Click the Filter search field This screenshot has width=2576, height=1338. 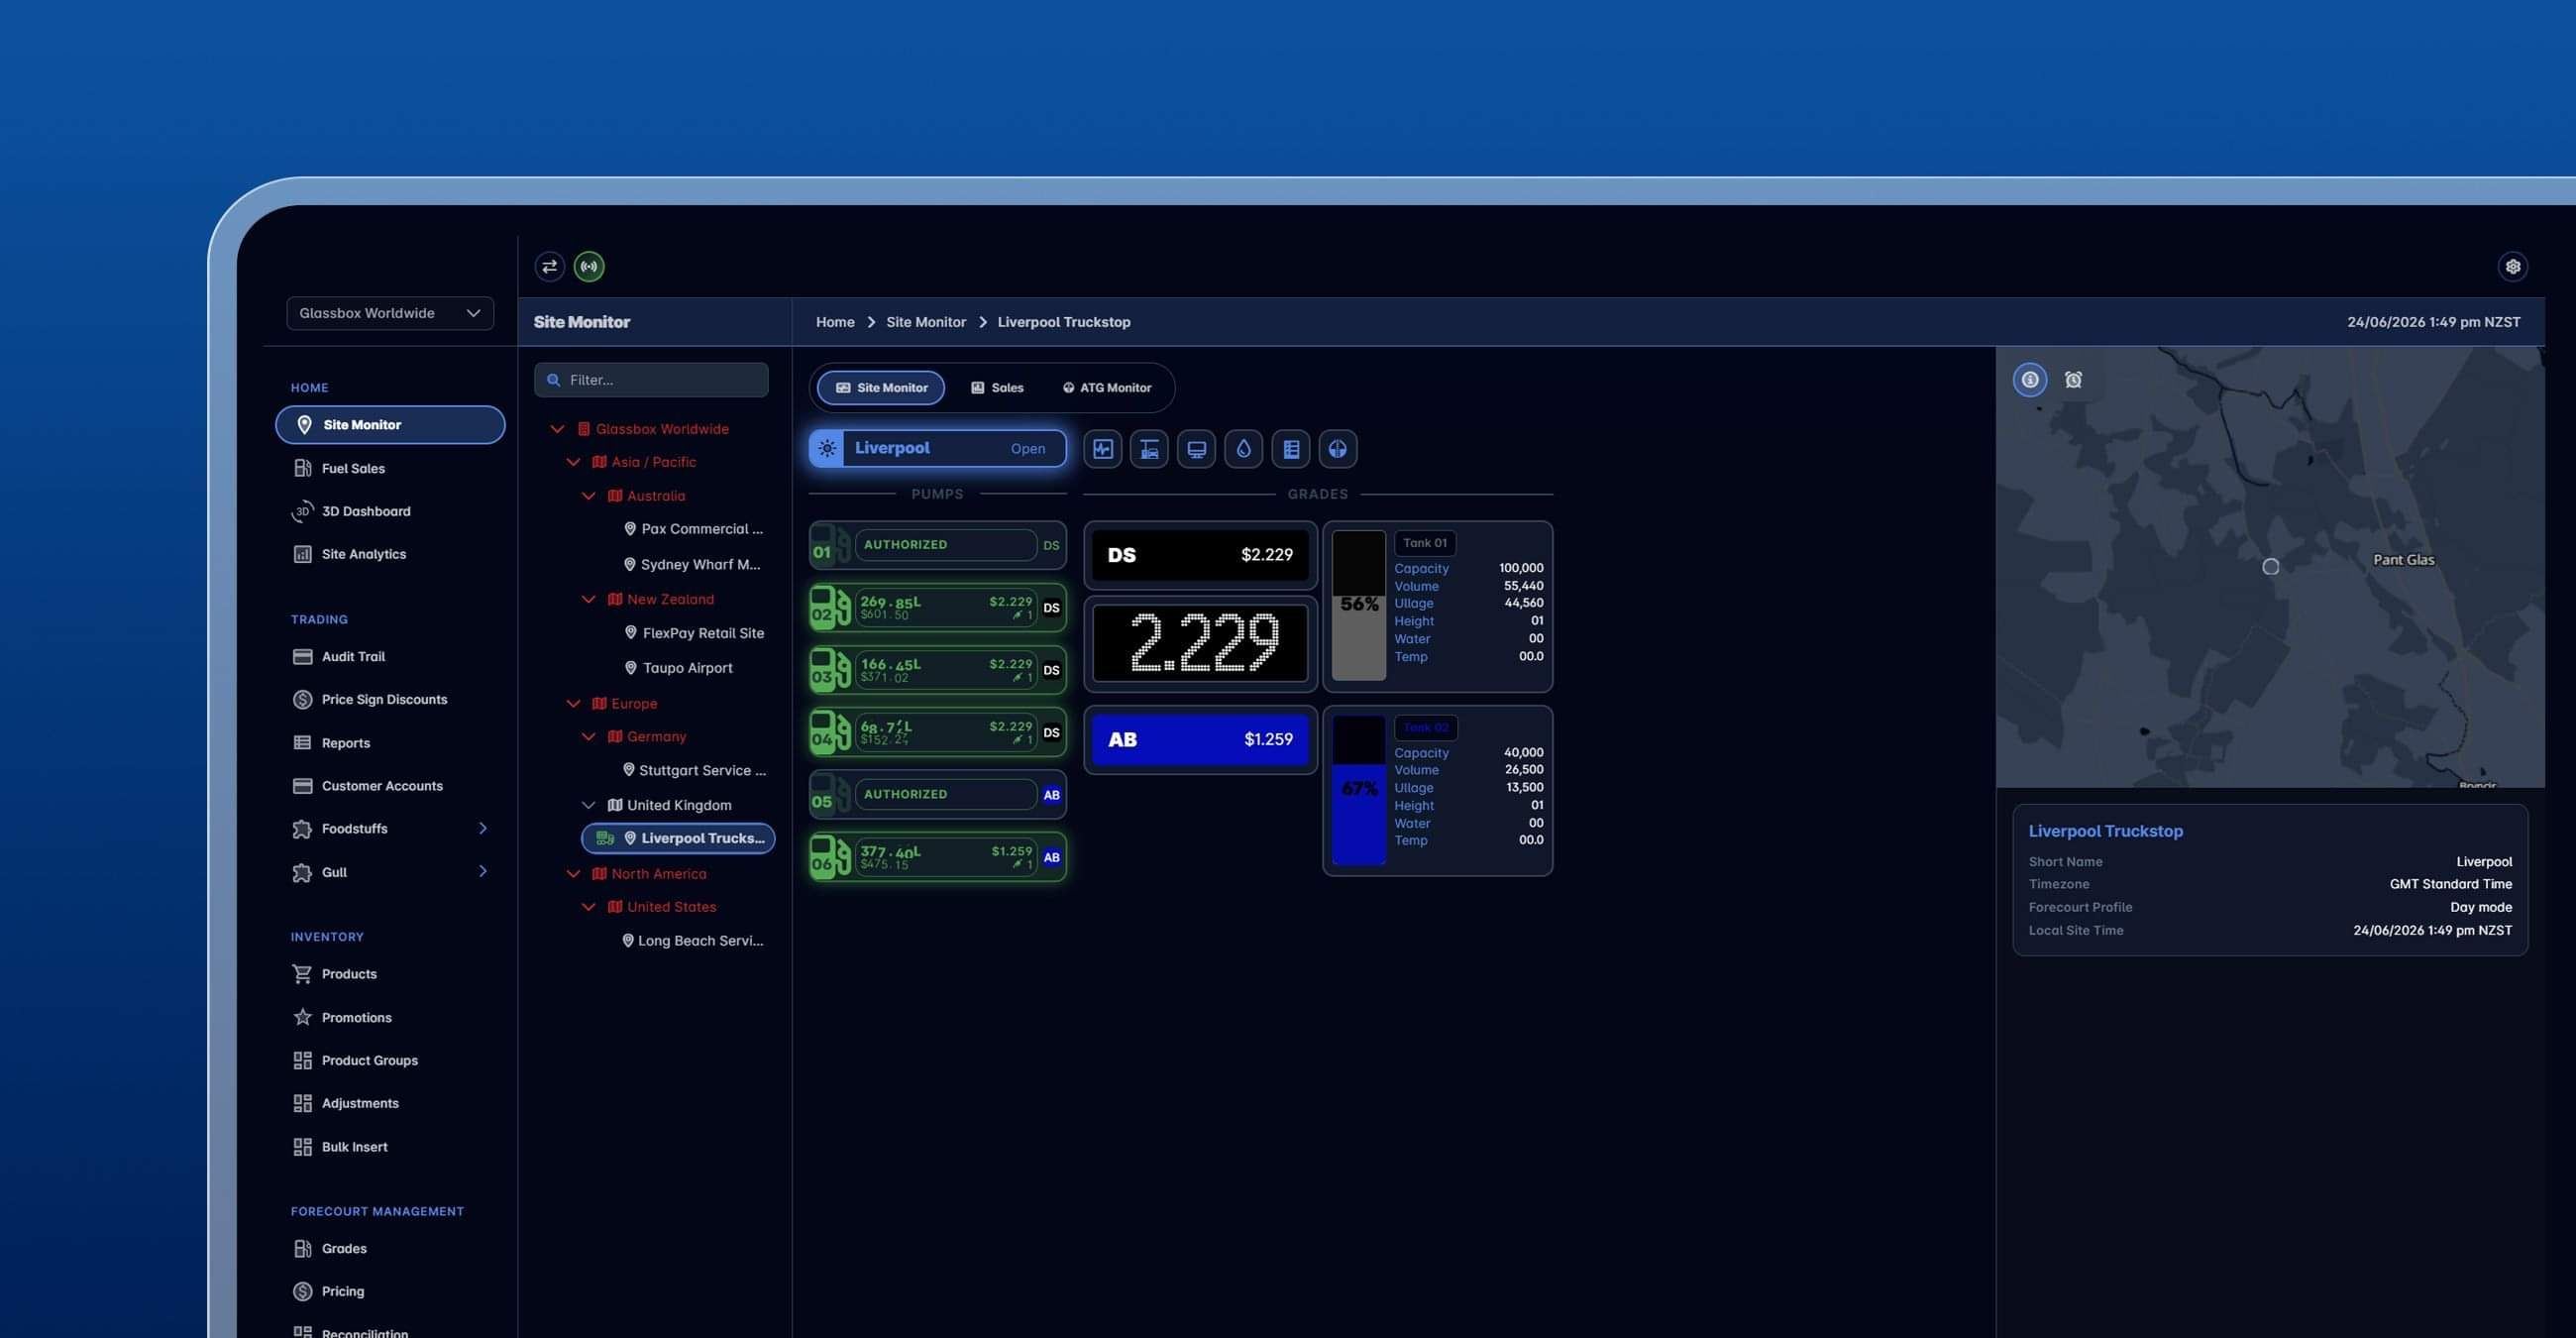point(651,380)
